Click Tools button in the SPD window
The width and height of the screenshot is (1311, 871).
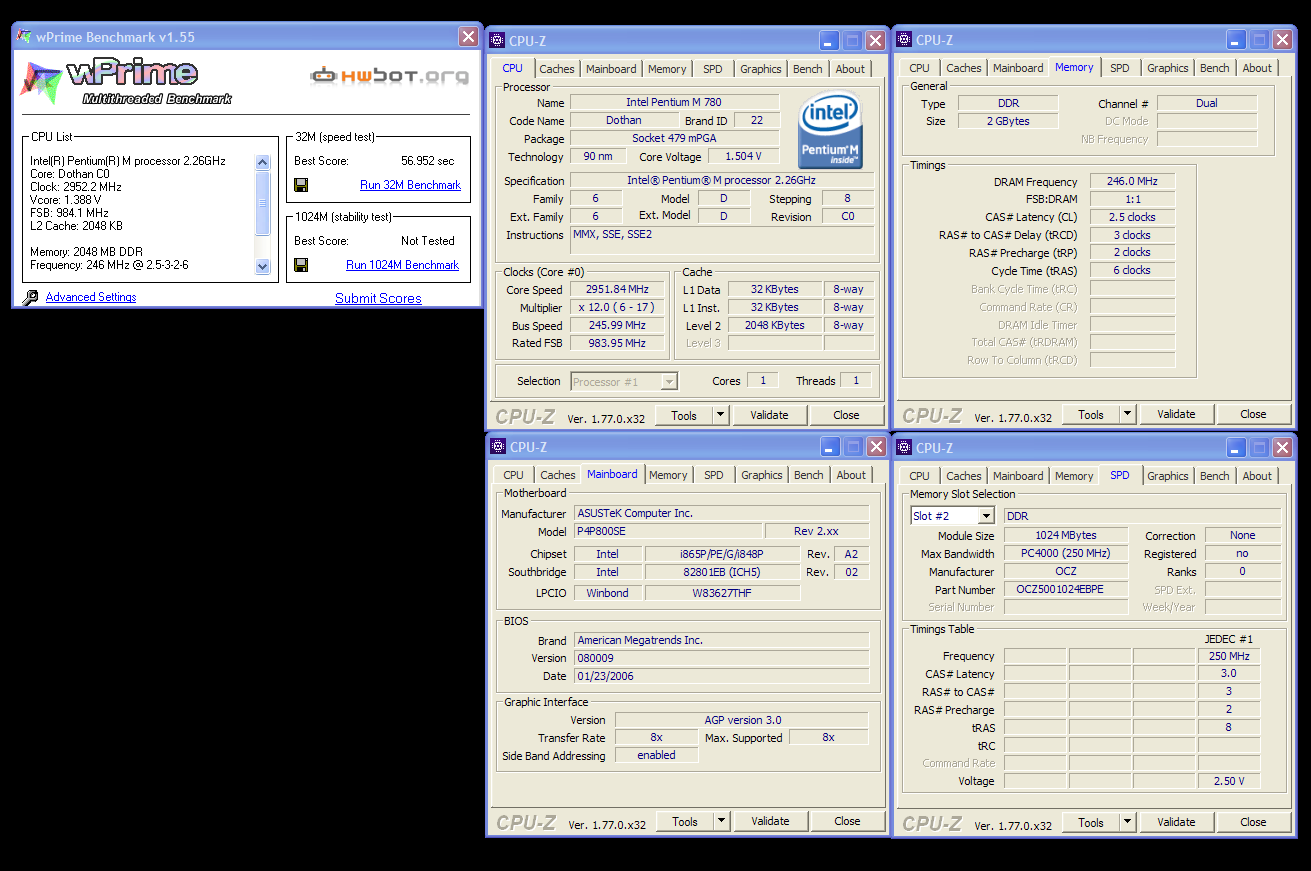point(1091,822)
